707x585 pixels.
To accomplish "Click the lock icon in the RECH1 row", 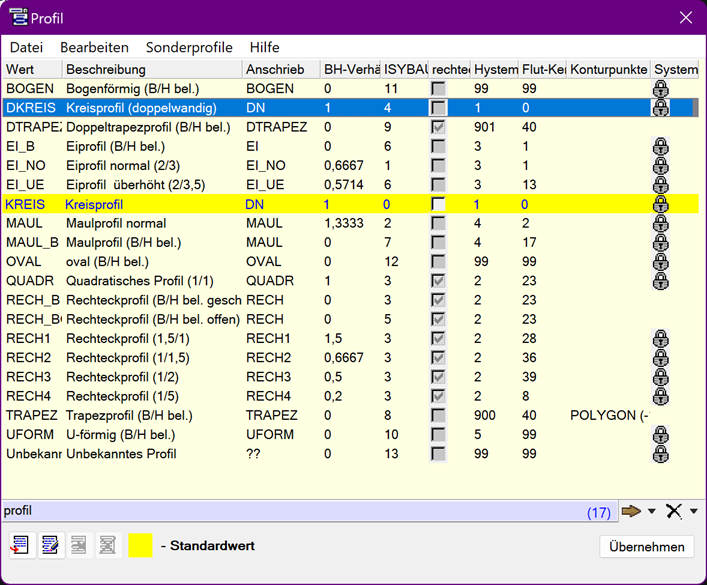I will pos(660,339).
